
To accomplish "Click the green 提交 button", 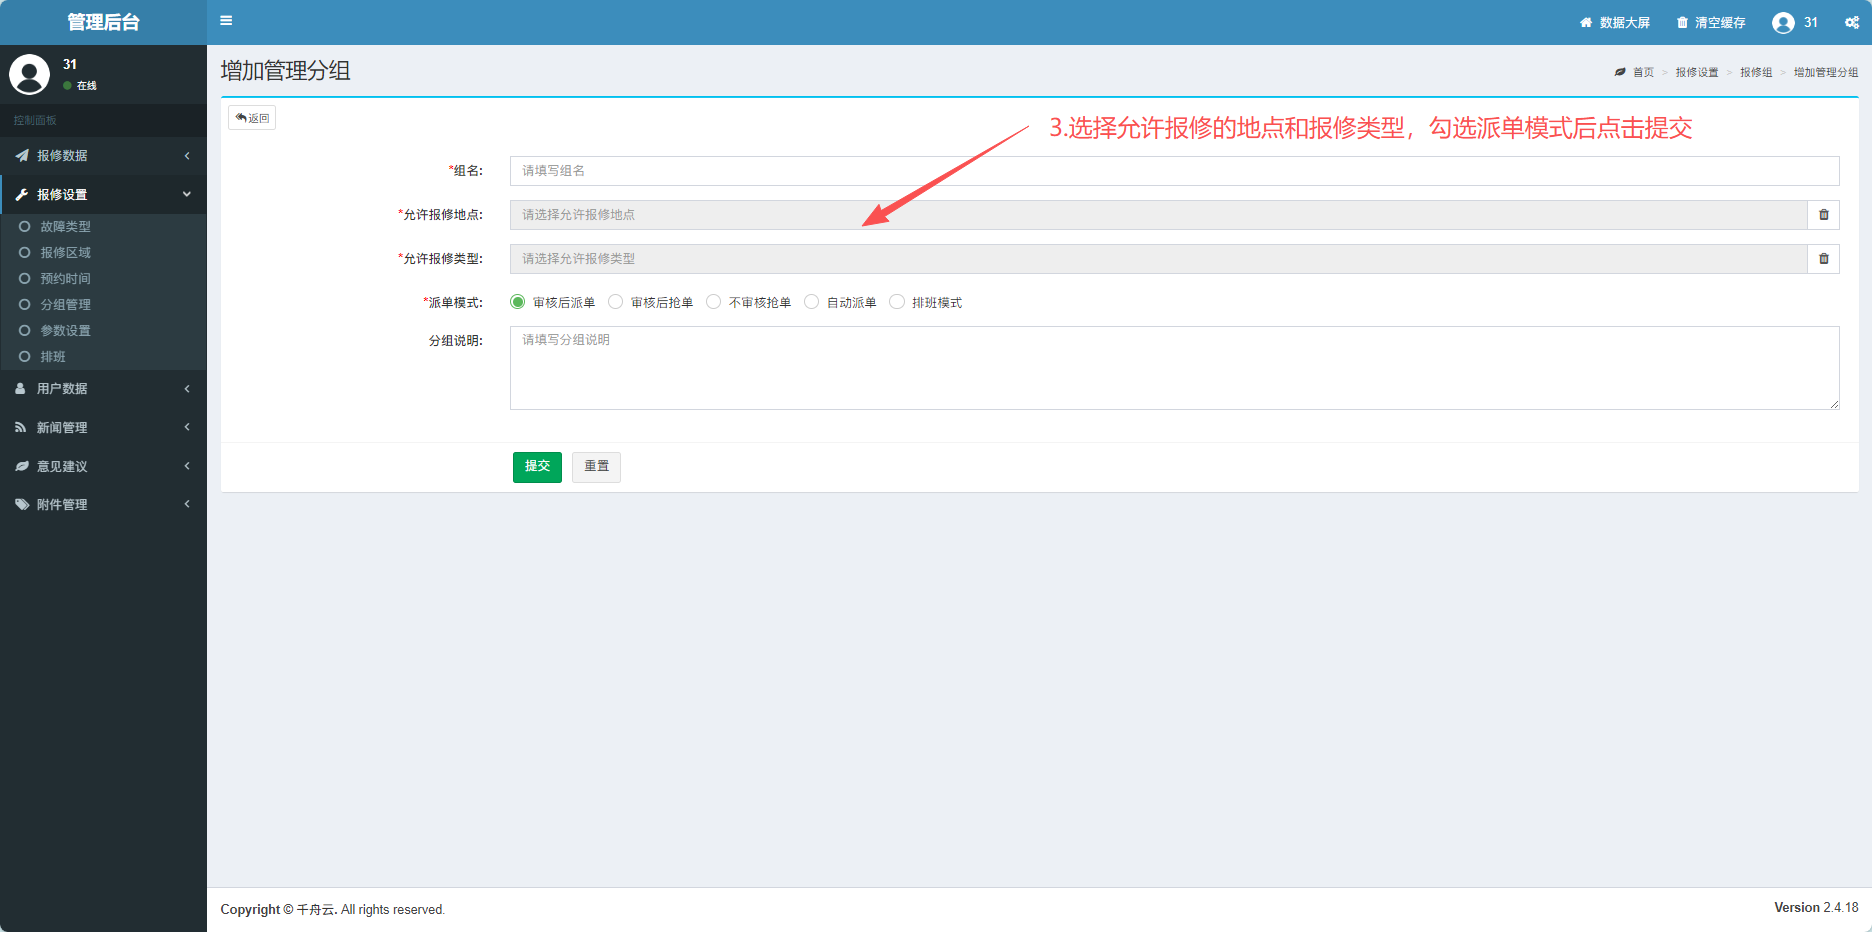I will point(537,467).
